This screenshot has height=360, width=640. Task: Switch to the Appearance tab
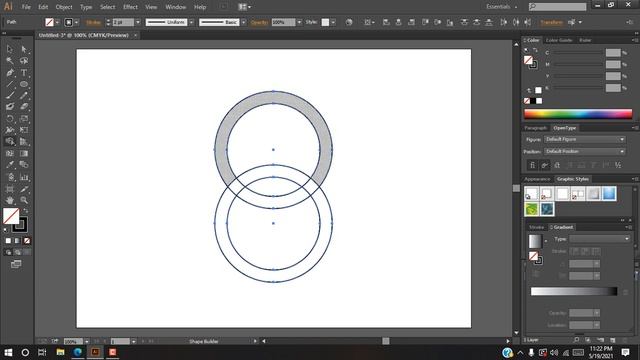pos(537,179)
